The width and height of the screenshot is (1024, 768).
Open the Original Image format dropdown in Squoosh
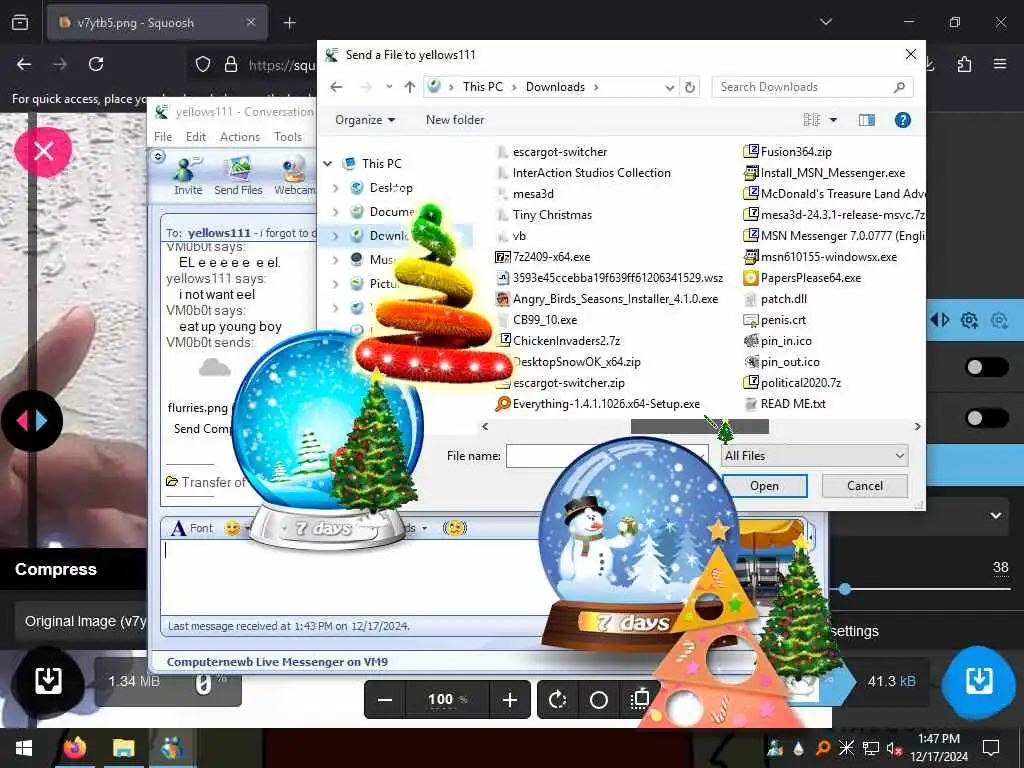81,622
